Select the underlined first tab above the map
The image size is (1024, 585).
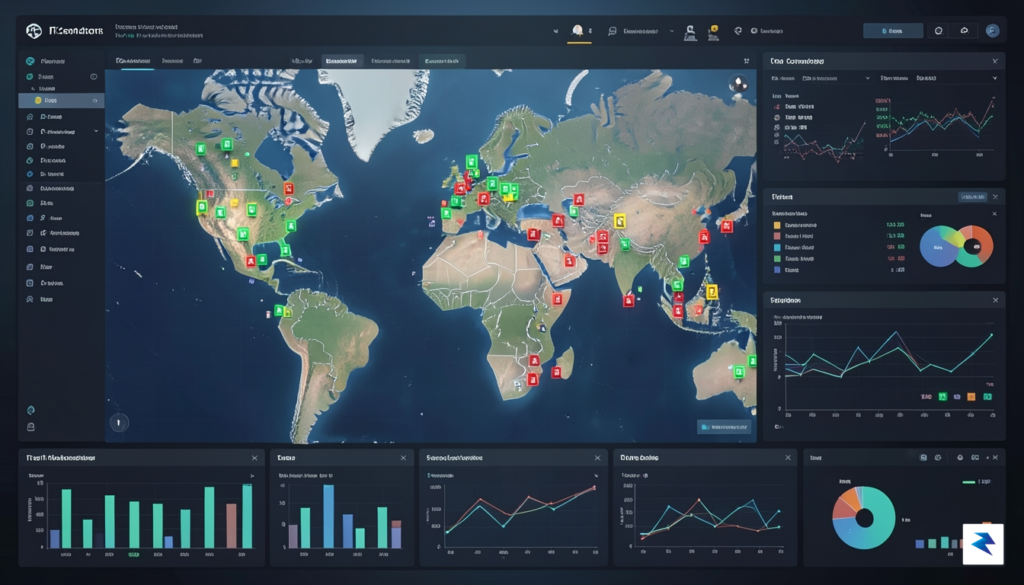coord(133,61)
